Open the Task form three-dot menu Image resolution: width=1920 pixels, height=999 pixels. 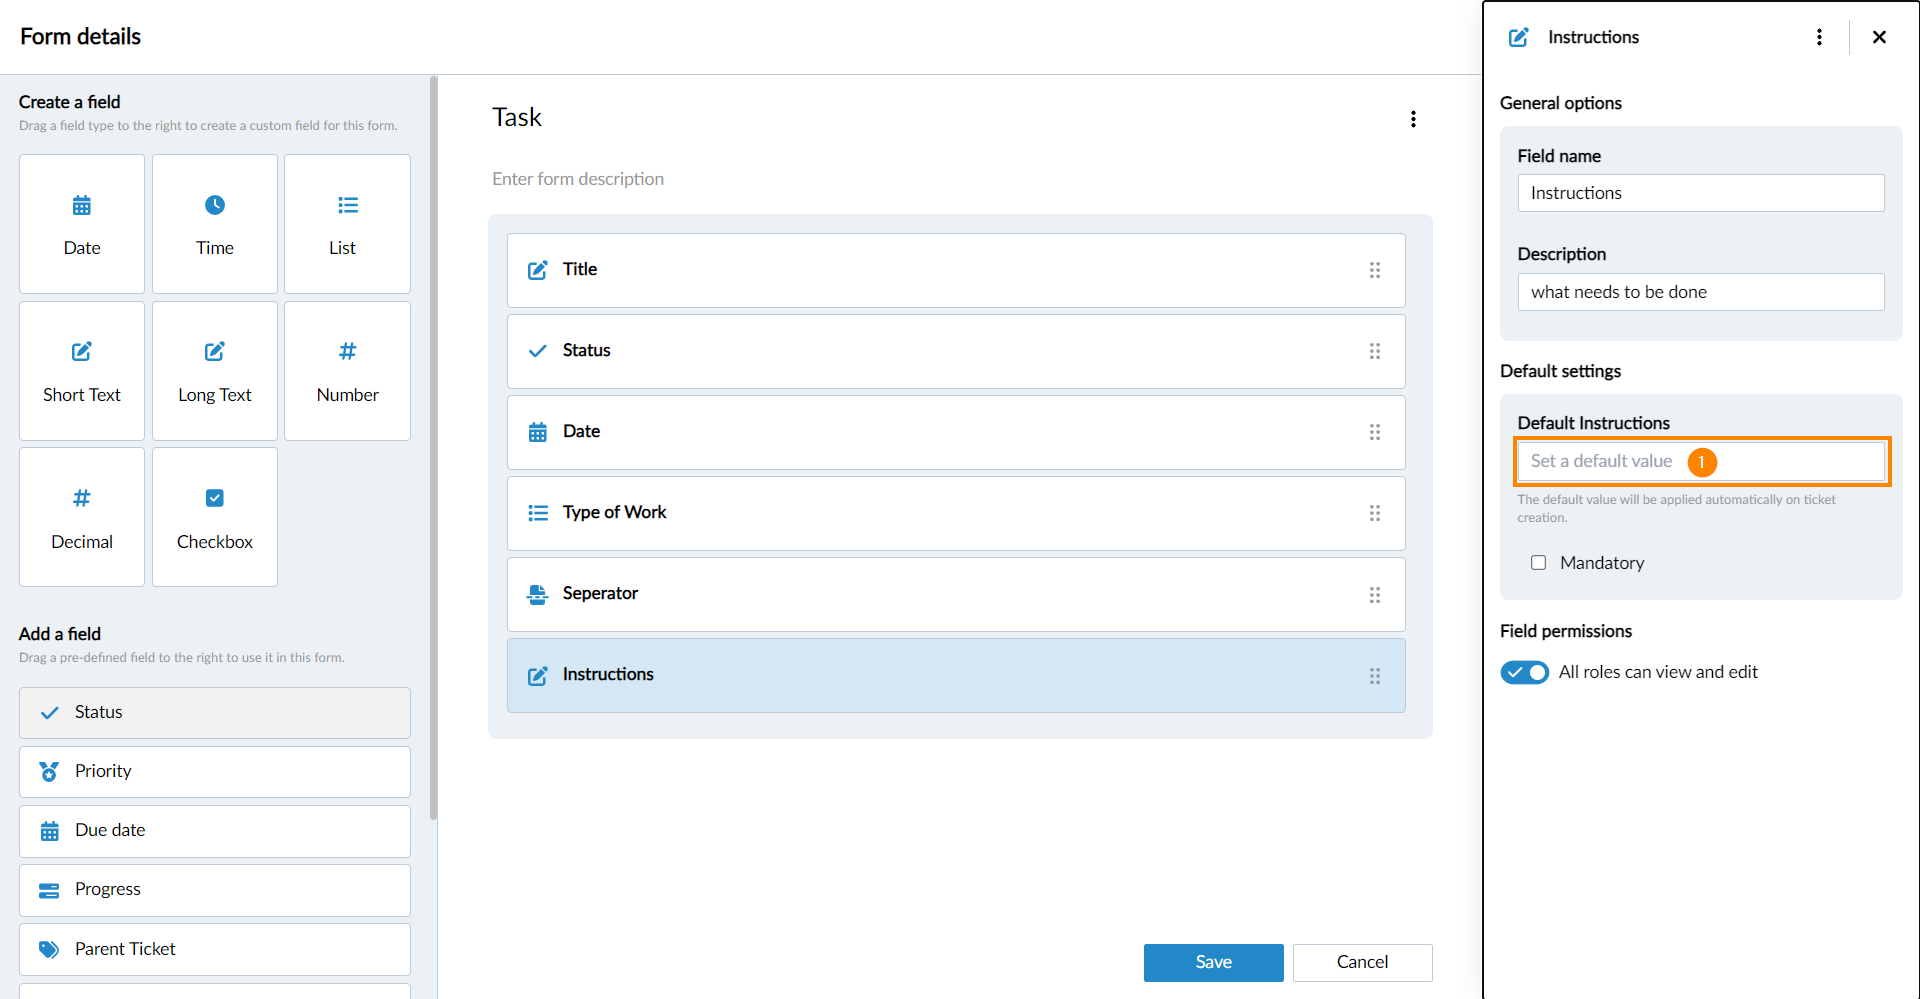coord(1413,119)
